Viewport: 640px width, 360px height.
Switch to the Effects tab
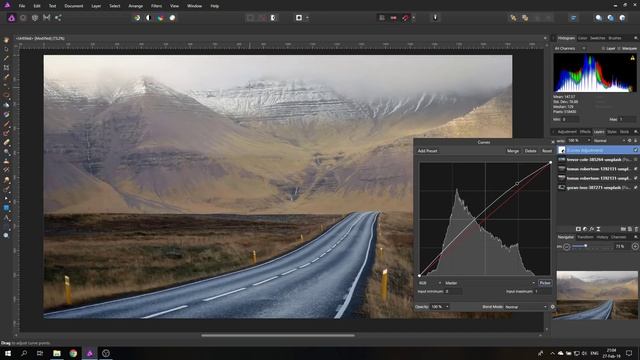[x=585, y=132]
